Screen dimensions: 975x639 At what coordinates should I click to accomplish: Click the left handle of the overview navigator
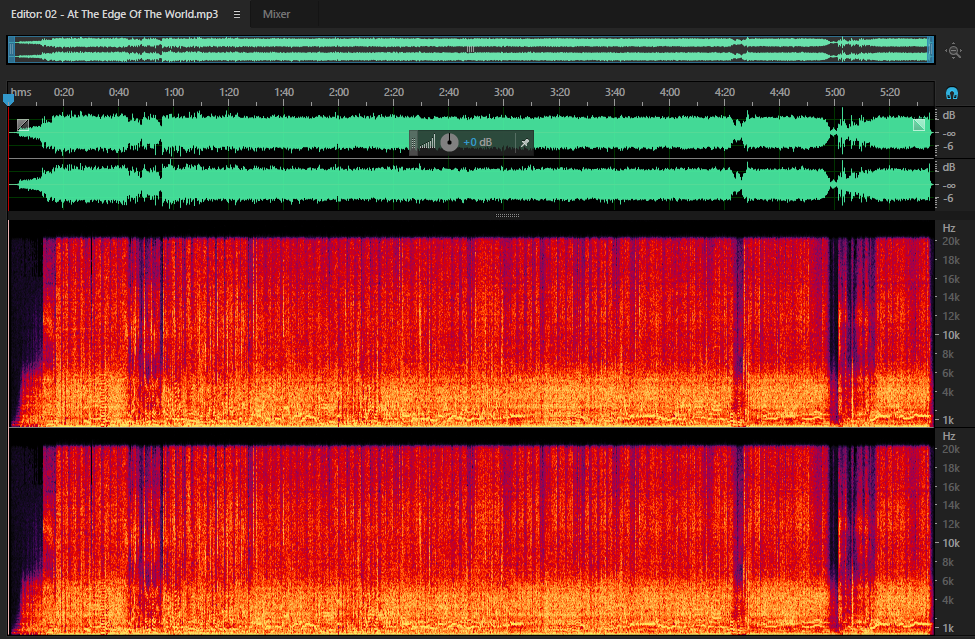(x=11, y=50)
